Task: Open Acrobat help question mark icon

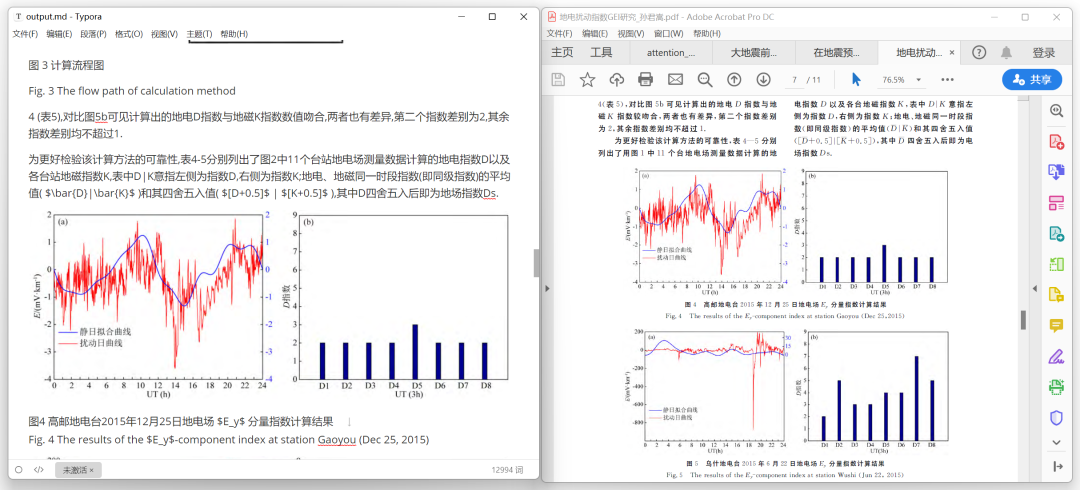Action: click(x=979, y=52)
